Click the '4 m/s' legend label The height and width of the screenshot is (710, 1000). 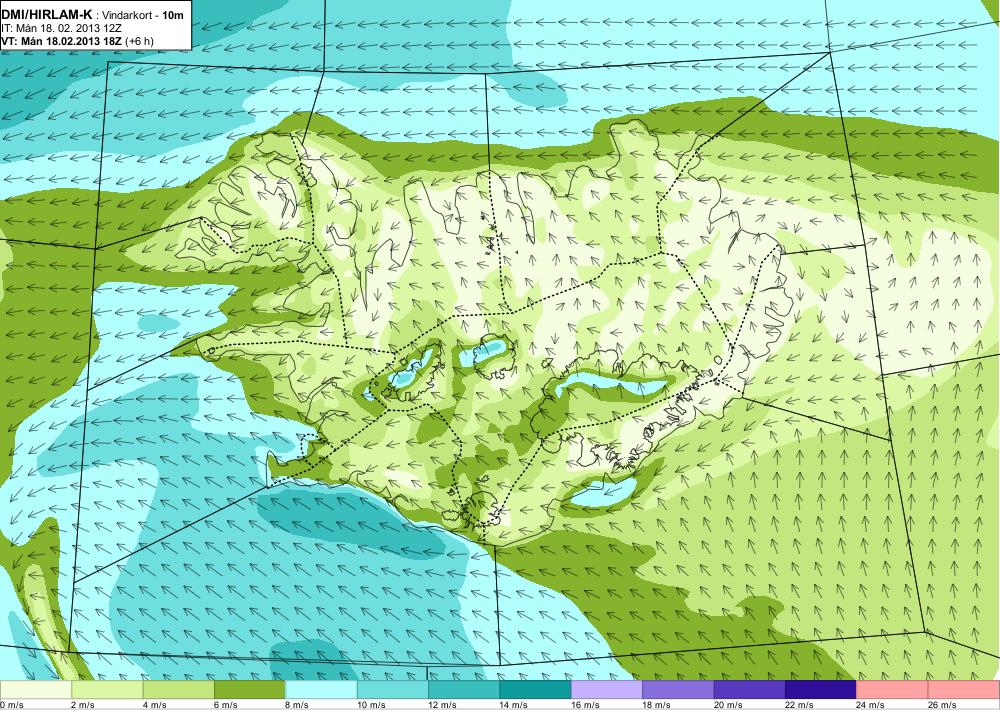click(x=154, y=705)
